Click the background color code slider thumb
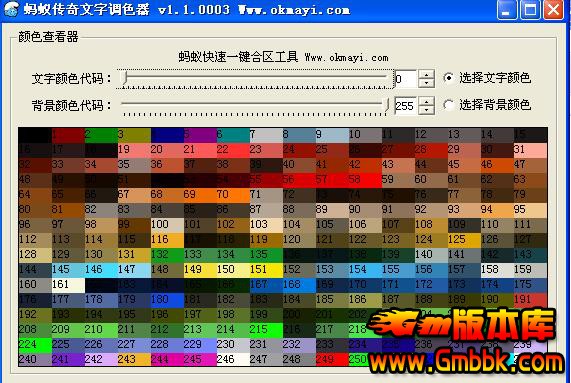The width and height of the screenshot is (571, 383). coord(387,105)
